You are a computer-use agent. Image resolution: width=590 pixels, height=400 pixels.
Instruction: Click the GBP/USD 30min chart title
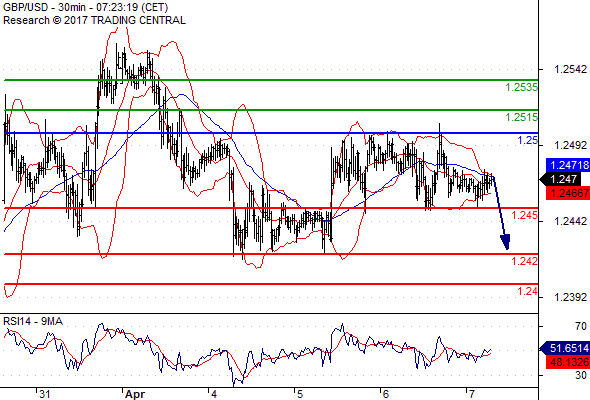(x=85, y=7)
